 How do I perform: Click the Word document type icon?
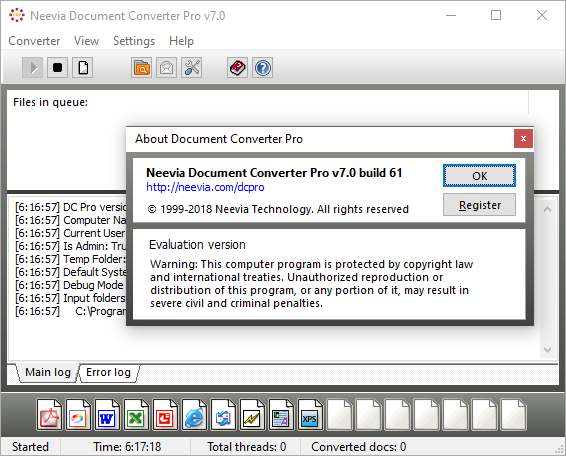coord(107,414)
